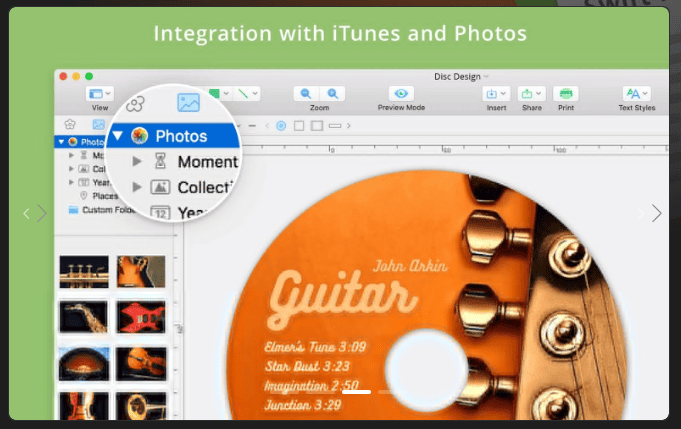
Task: Select the "John Arkin" text on disc
Action: click(x=410, y=265)
